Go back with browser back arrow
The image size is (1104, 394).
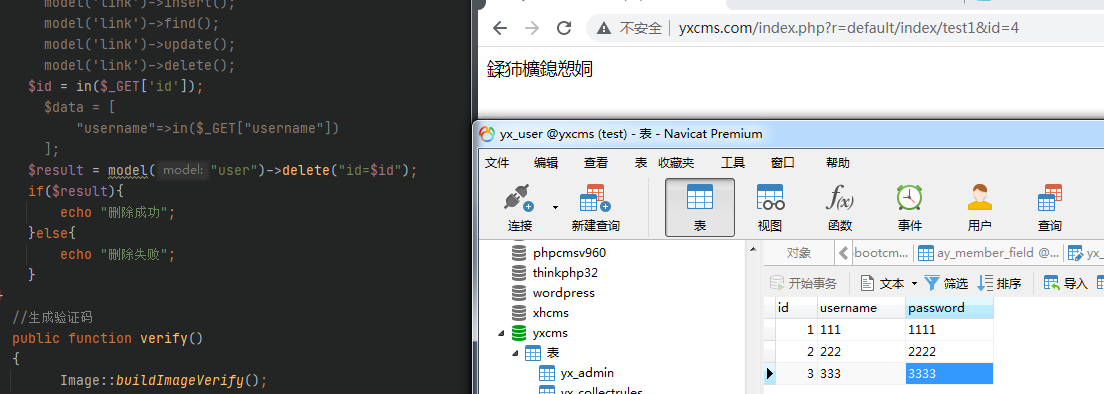[x=500, y=28]
